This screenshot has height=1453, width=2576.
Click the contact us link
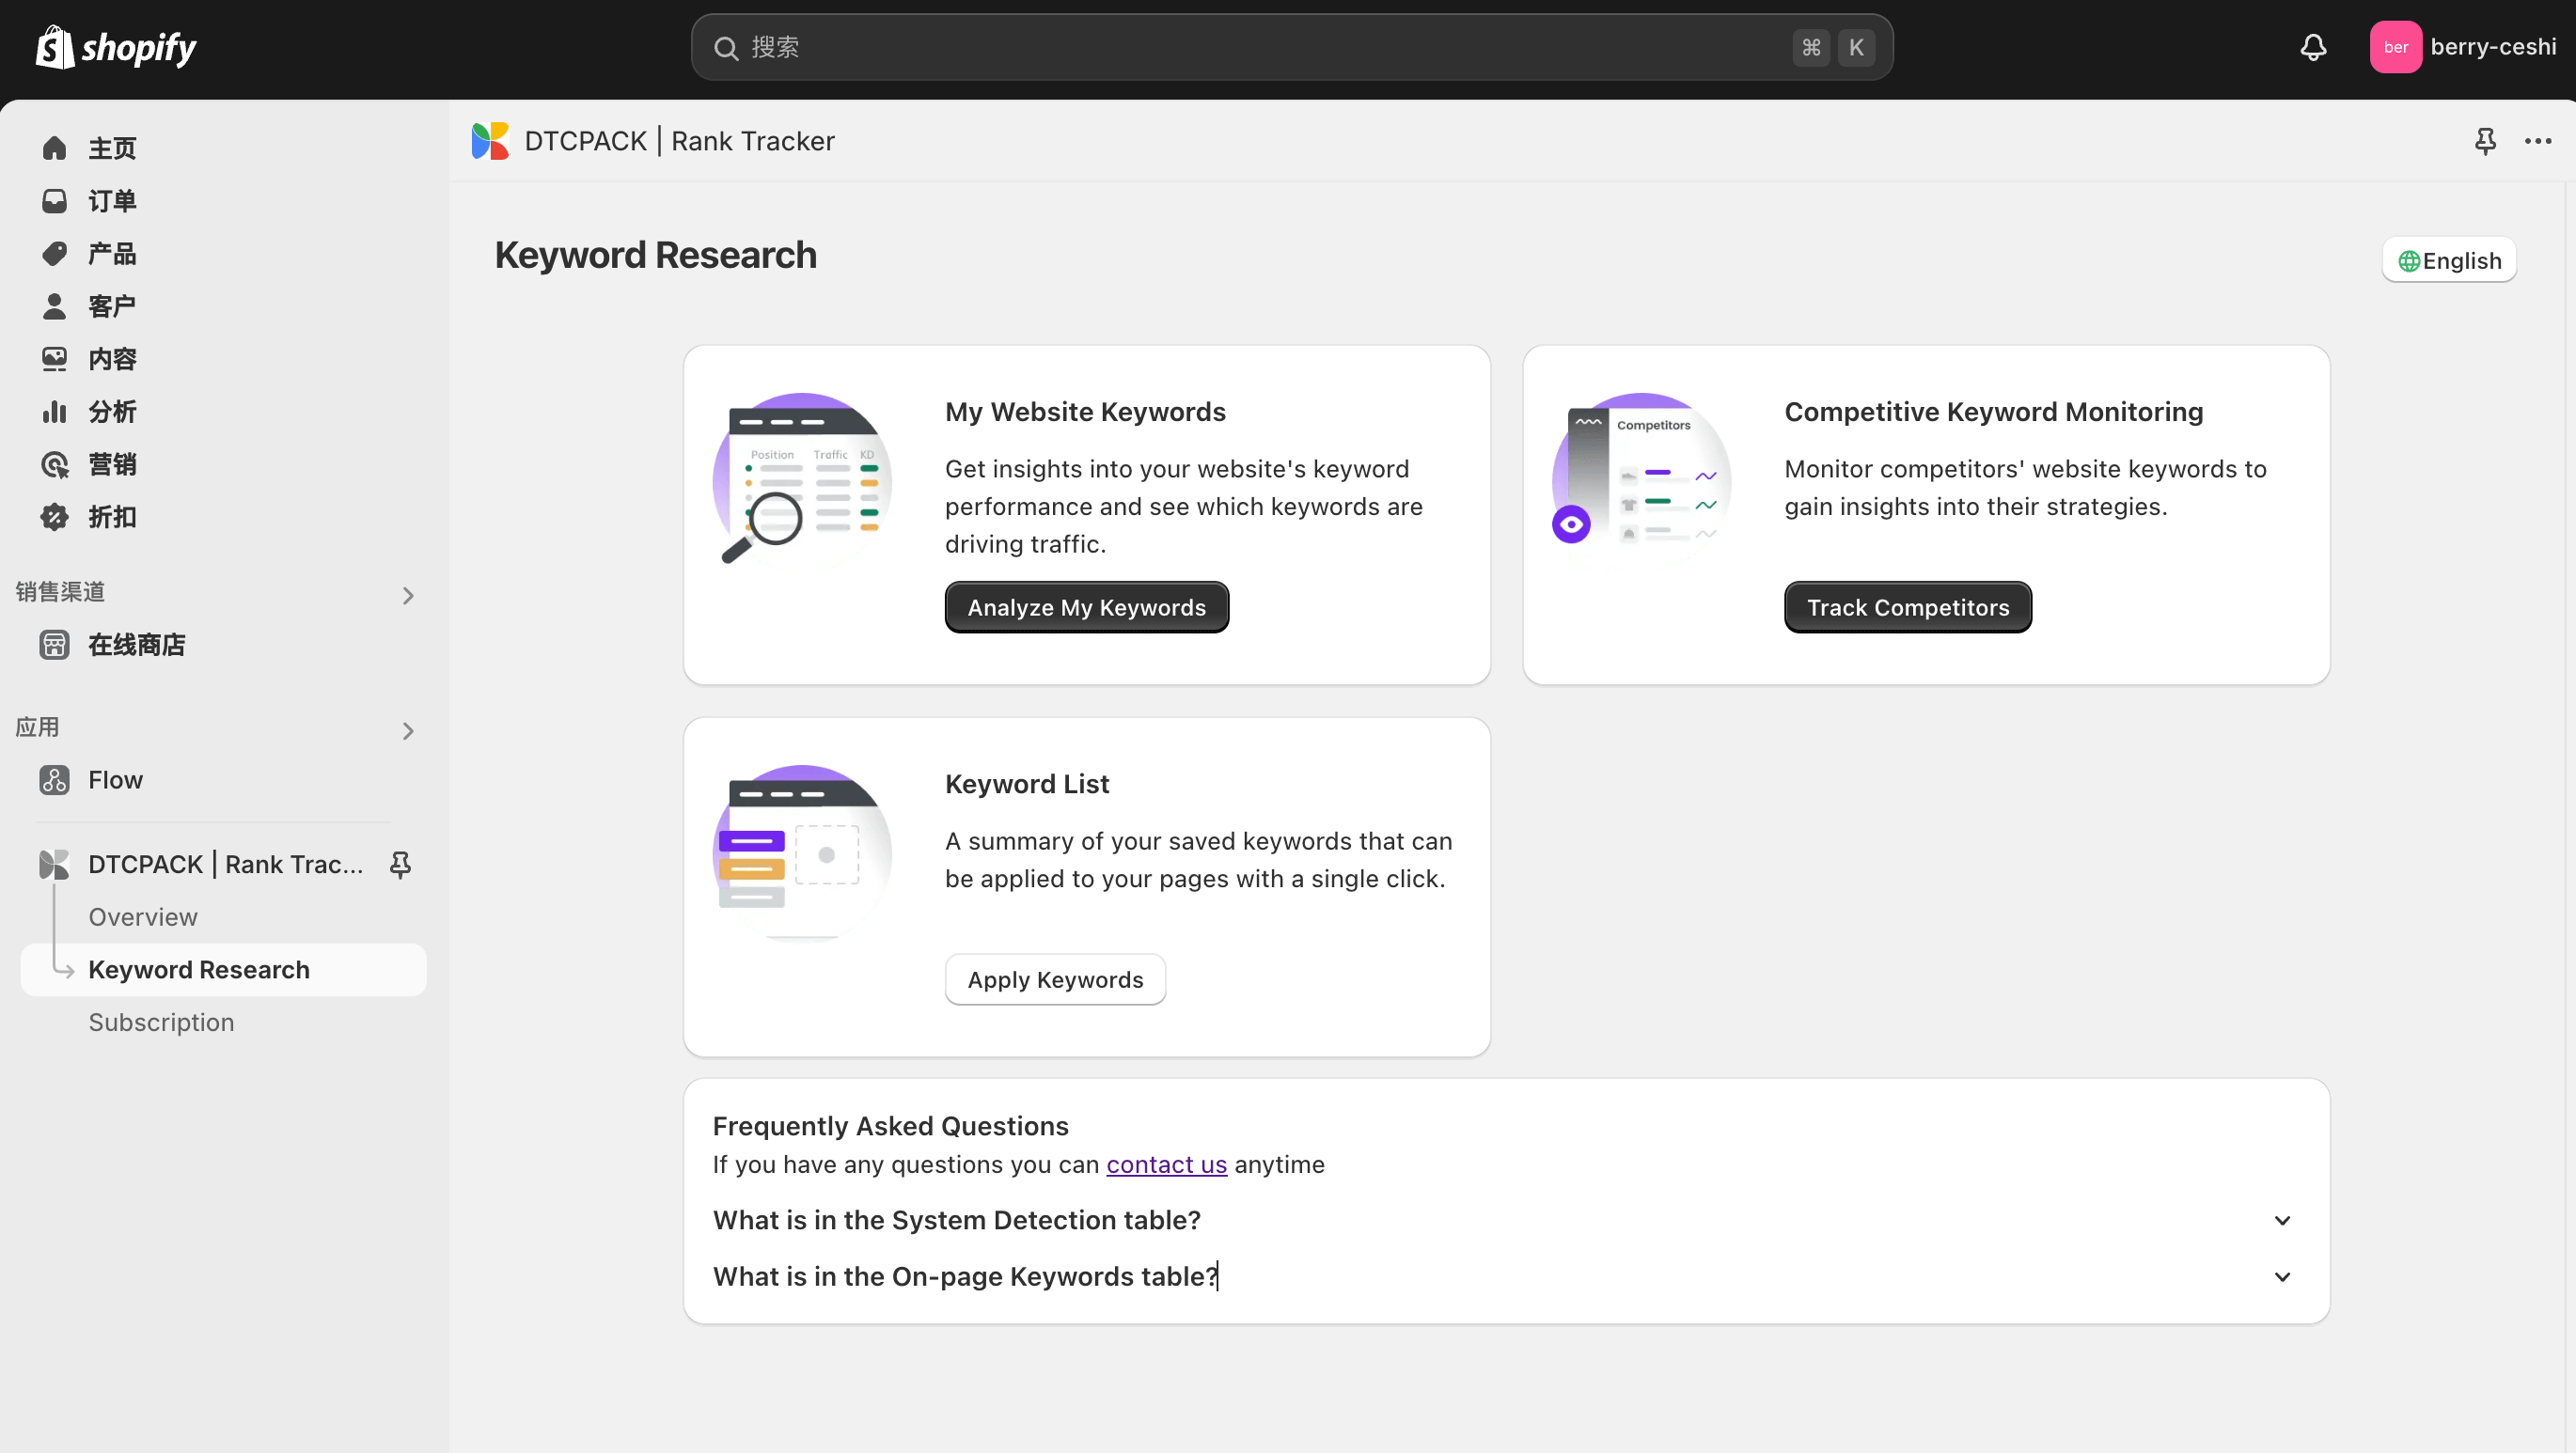[x=1166, y=1164]
